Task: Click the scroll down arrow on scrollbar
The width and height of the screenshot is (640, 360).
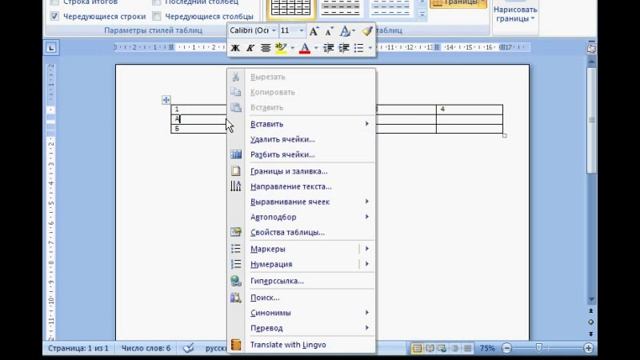Action: coord(591,300)
